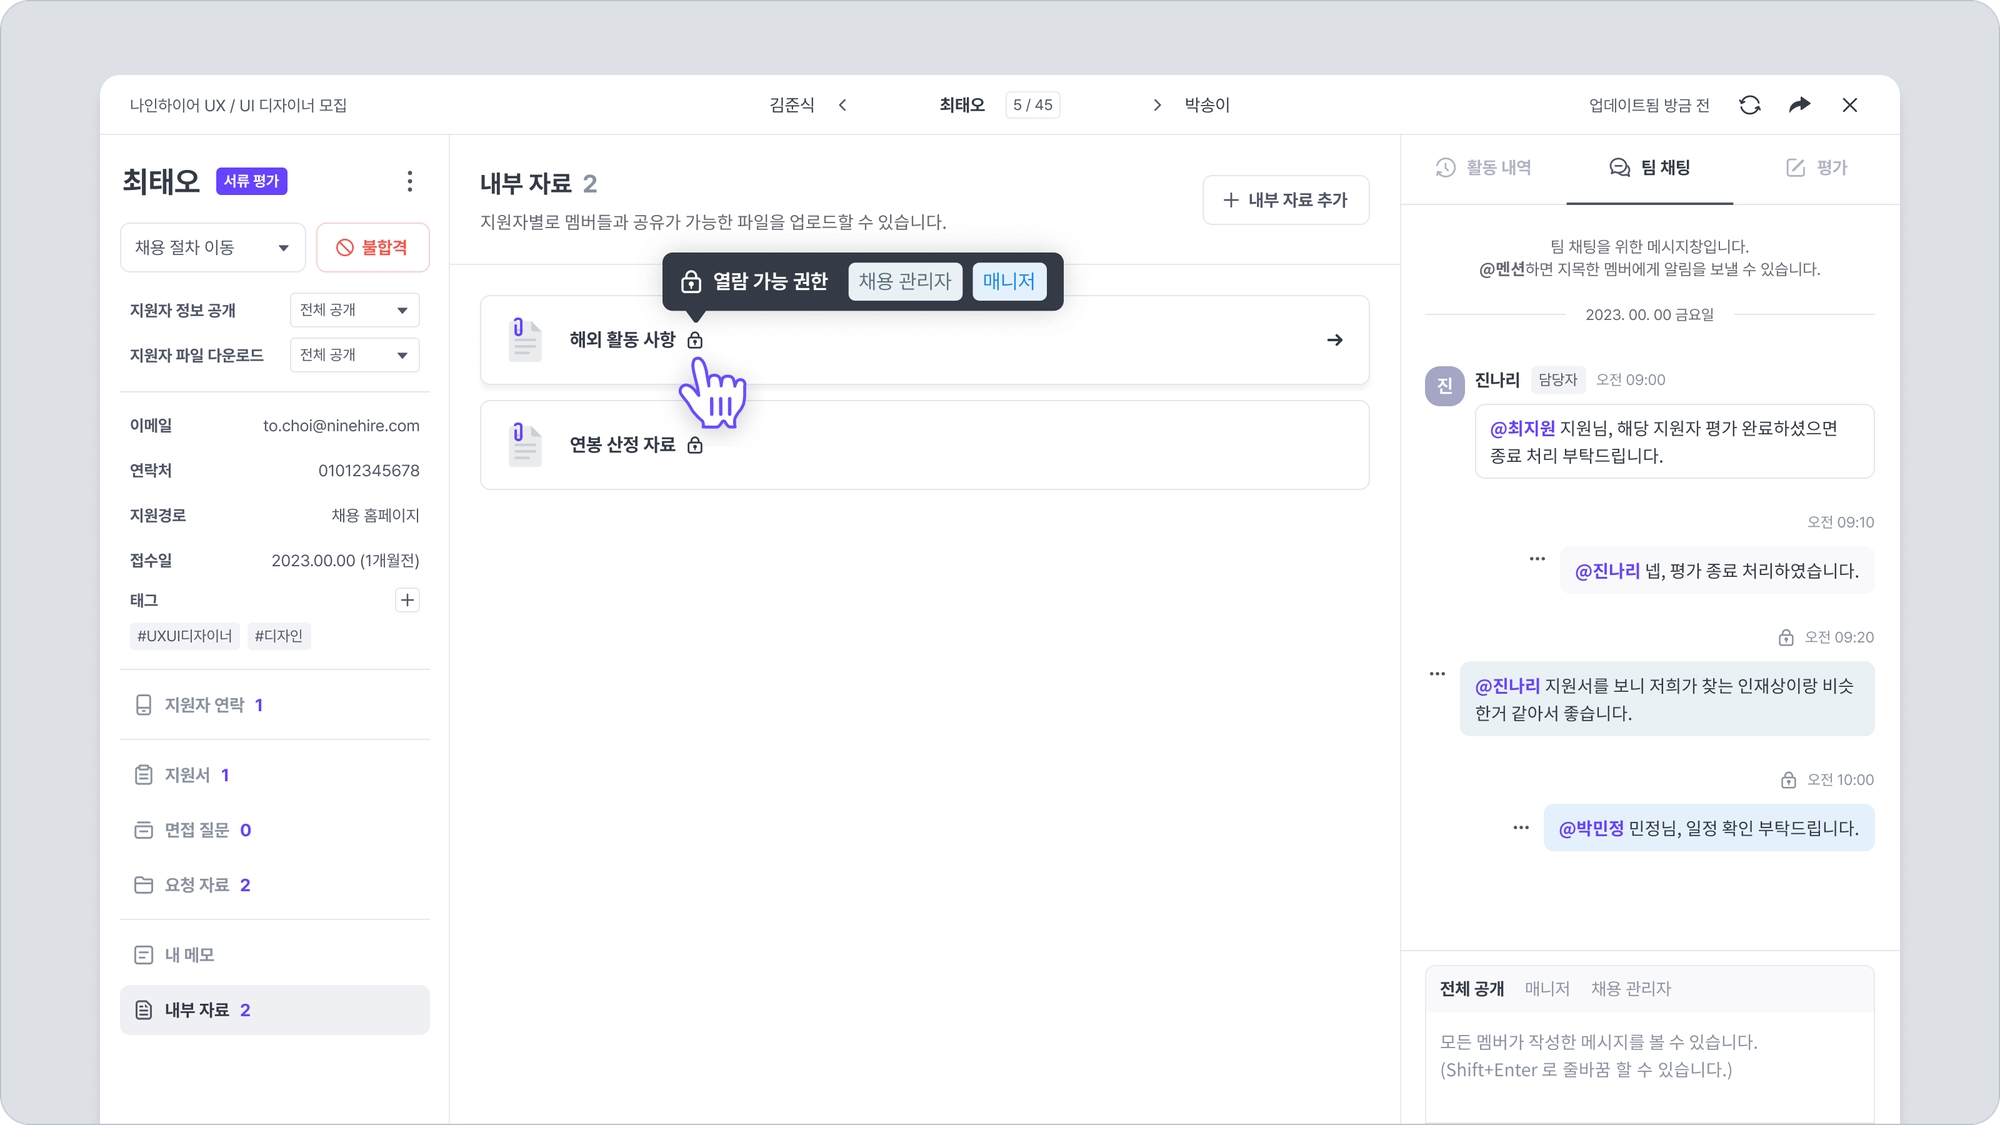This screenshot has height=1125, width=2000.
Task: Expand the 지원자 파일 다운로드 dropdown
Action: [354, 355]
